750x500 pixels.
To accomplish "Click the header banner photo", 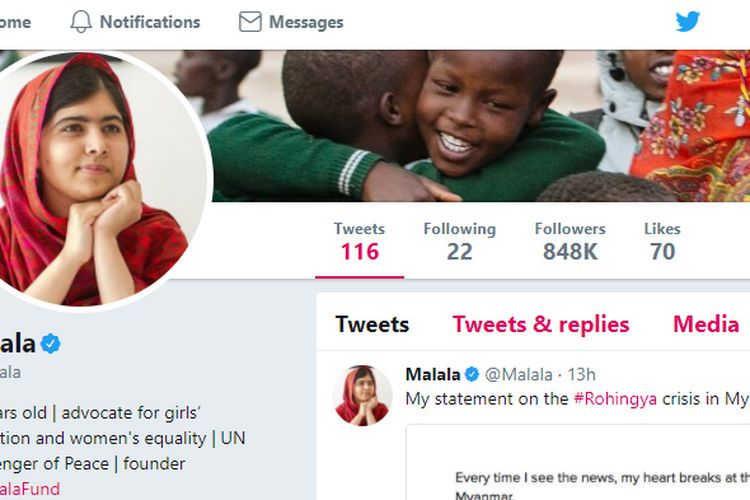I will point(480,120).
